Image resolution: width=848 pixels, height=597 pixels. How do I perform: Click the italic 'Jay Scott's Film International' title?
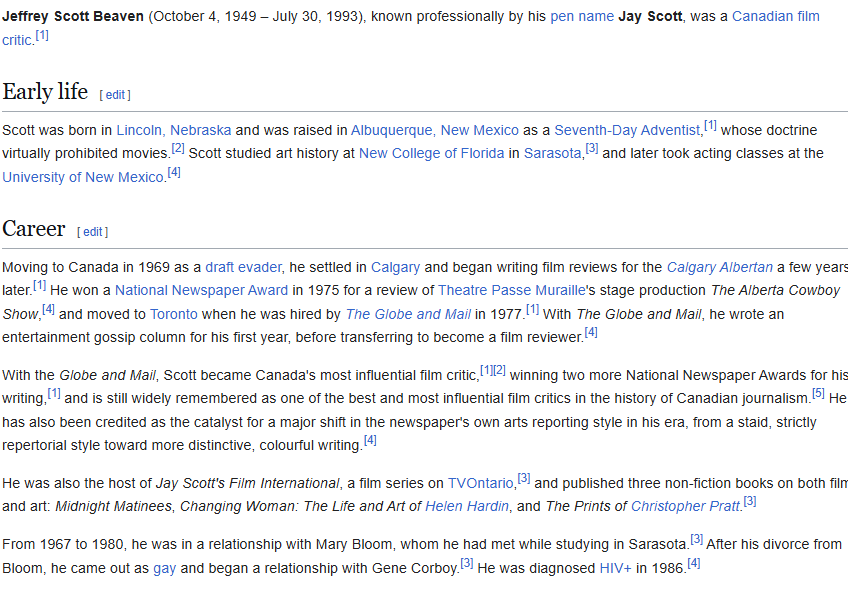248,483
